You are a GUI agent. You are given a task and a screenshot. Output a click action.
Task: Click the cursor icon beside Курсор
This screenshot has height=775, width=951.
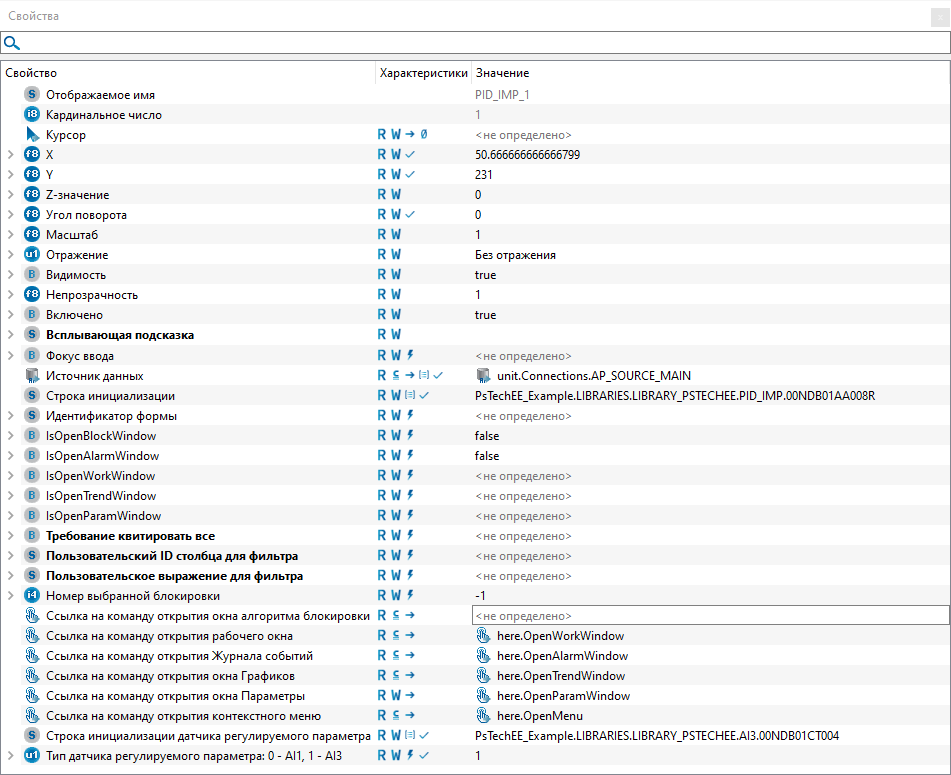click(32, 135)
